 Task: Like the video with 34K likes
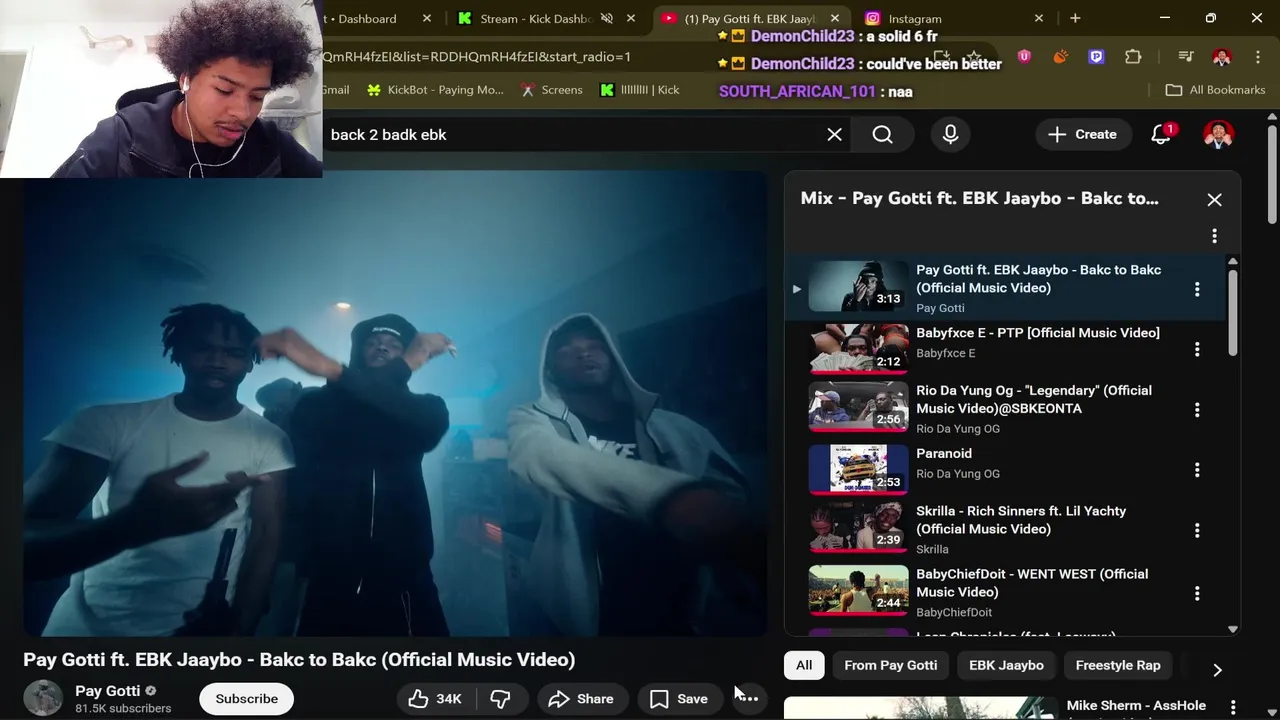(435, 699)
